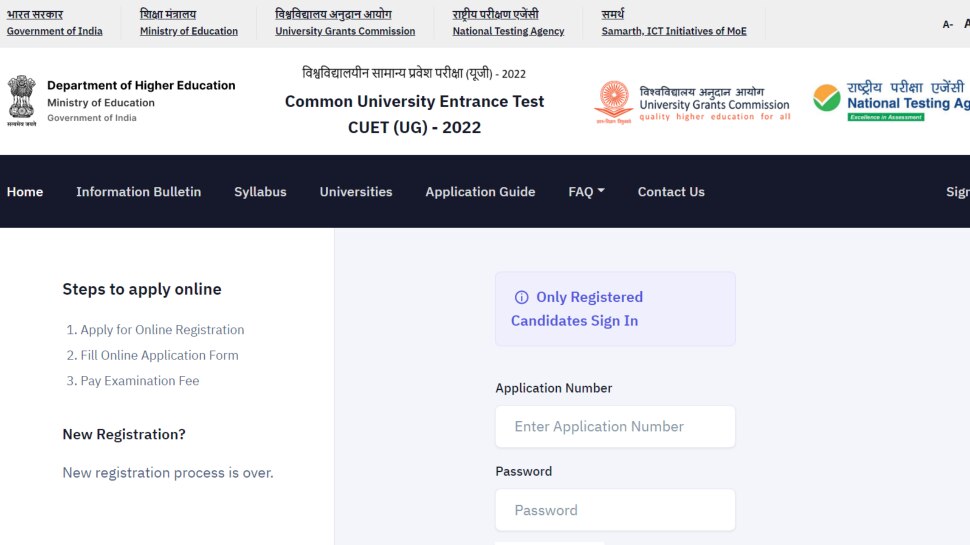The width and height of the screenshot is (970, 545).
Task: Click the 'Password' field label
Action: 523,471
